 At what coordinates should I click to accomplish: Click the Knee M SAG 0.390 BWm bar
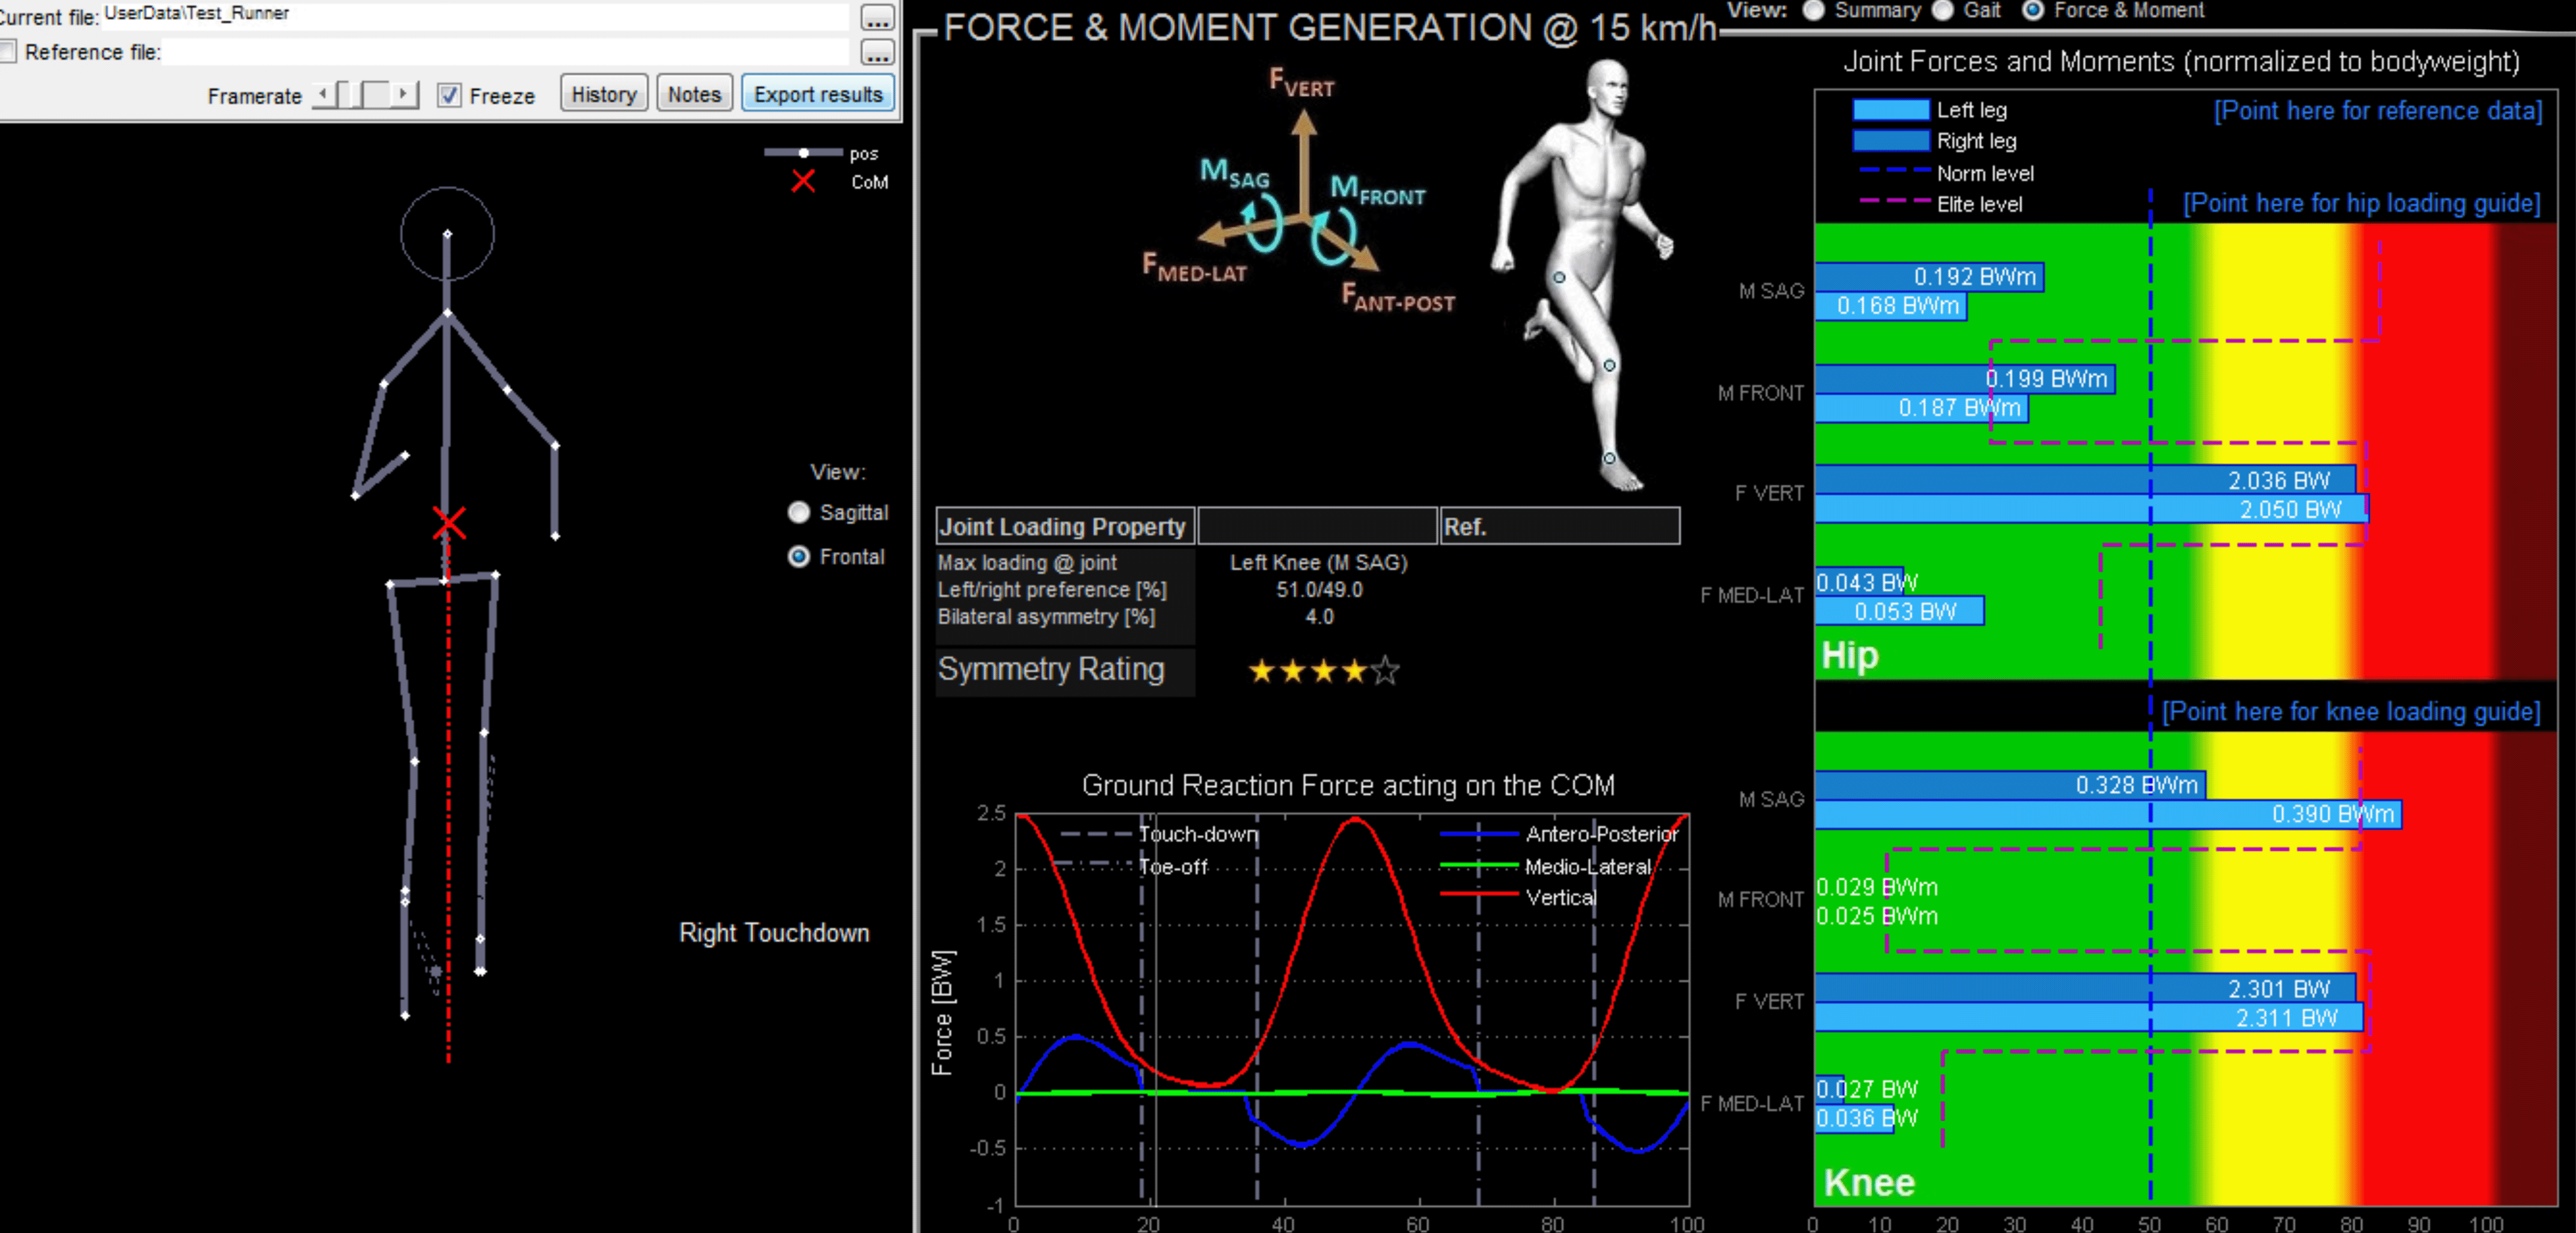tap(2108, 814)
